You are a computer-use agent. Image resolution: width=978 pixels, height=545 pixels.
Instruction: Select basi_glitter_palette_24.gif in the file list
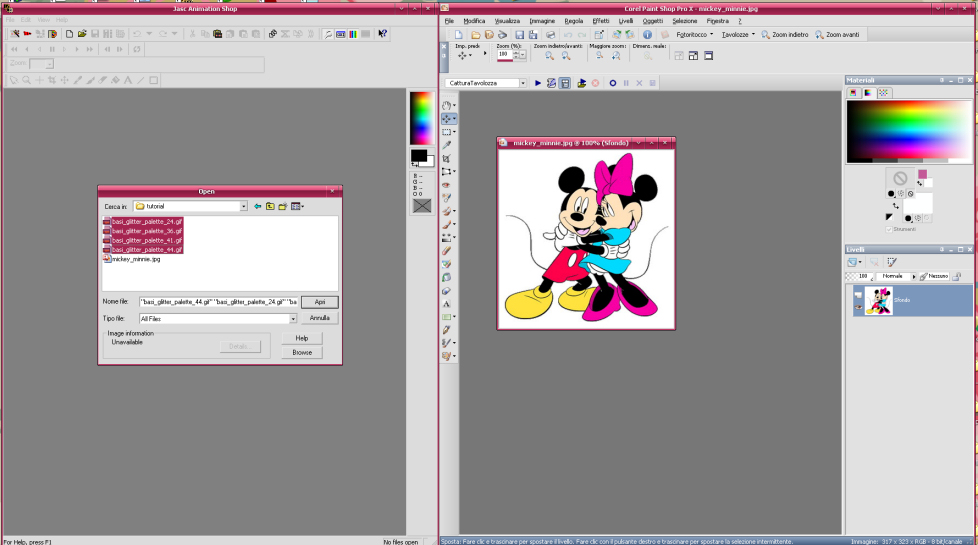point(143,221)
